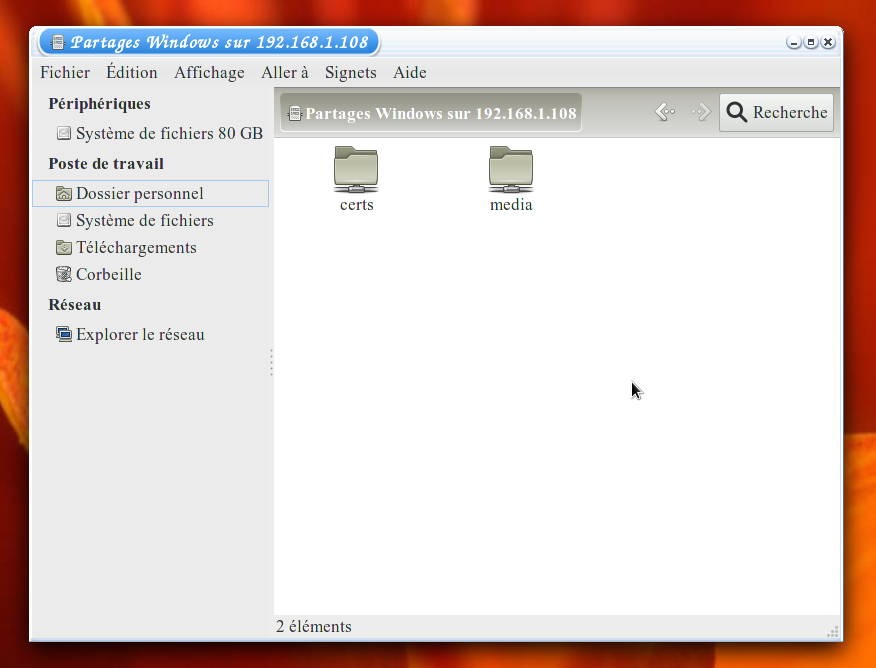Click the Téléchargements folder icon

(x=64, y=247)
